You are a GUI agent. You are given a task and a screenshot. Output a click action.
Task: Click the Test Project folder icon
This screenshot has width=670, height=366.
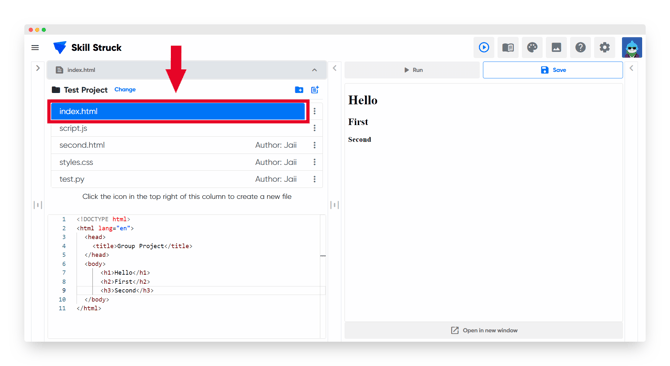(56, 90)
